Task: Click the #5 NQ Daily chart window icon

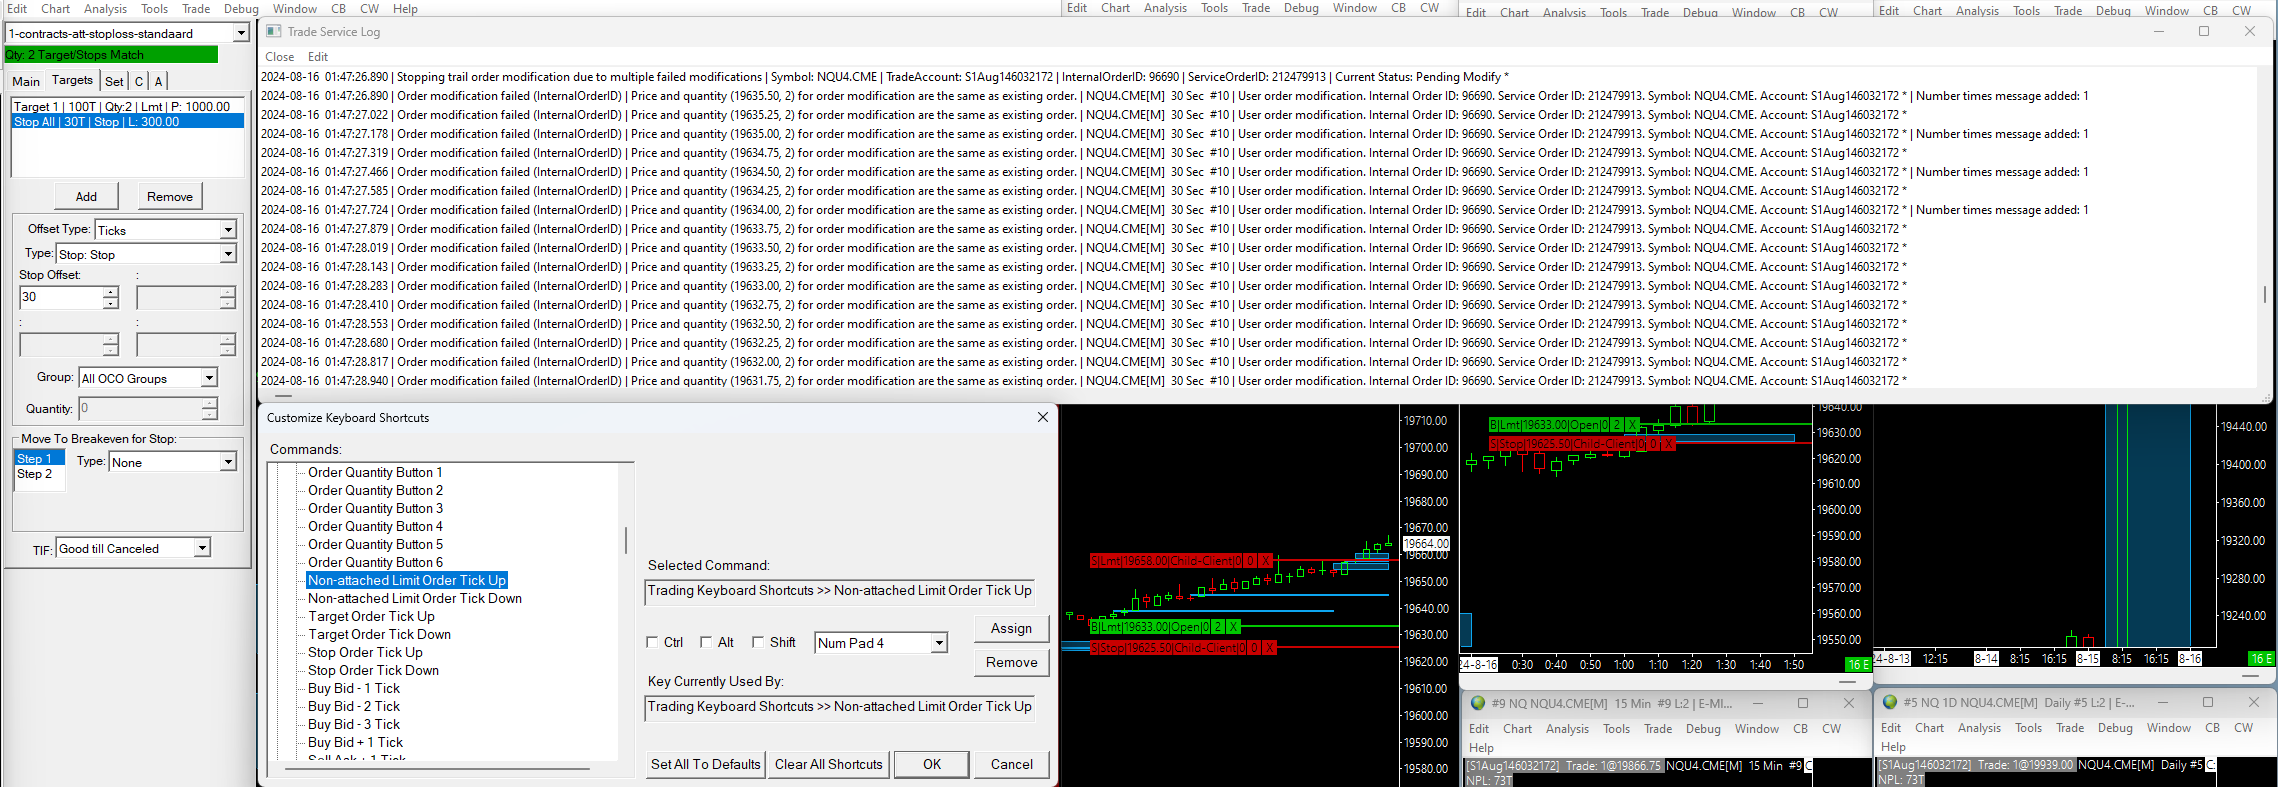Action: (x=1889, y=702)
